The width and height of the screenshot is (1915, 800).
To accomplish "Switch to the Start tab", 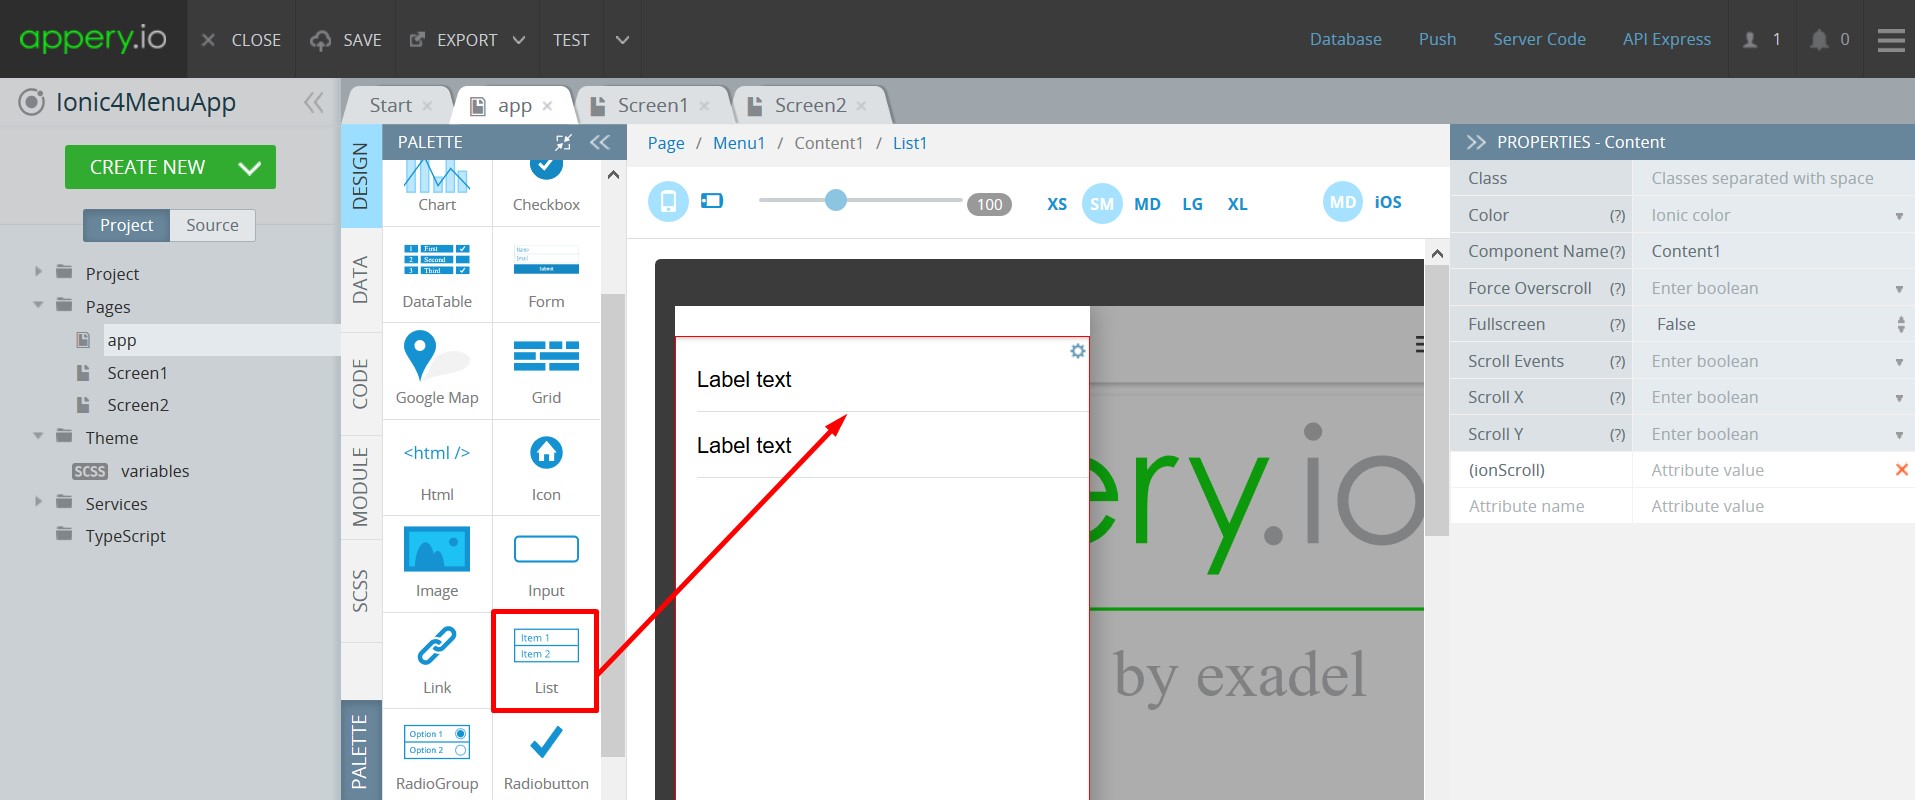I will click(x=390, y=105).
